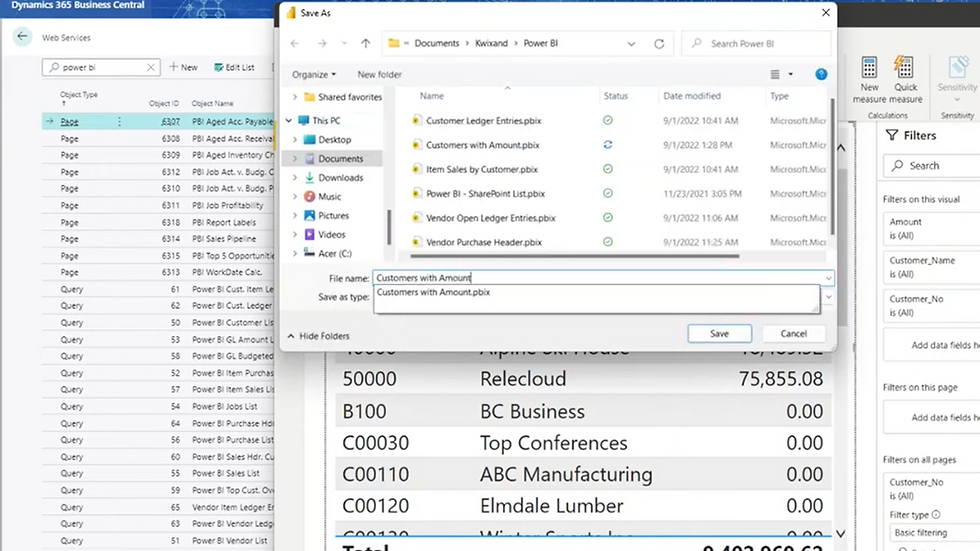Select Item Sales by Customer.pbix file
This screenshot has width=980, height=551.
(481, 169)
